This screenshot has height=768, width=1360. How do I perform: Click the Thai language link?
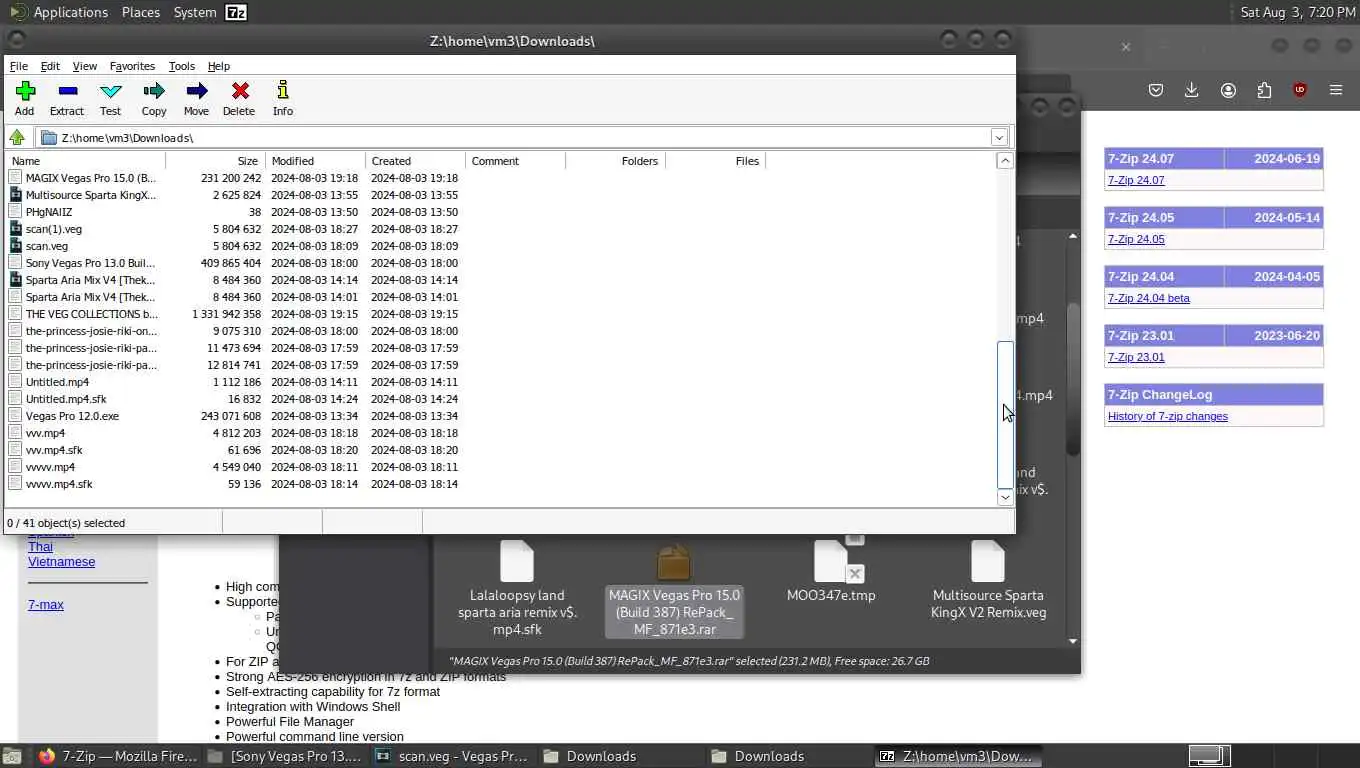40,547
